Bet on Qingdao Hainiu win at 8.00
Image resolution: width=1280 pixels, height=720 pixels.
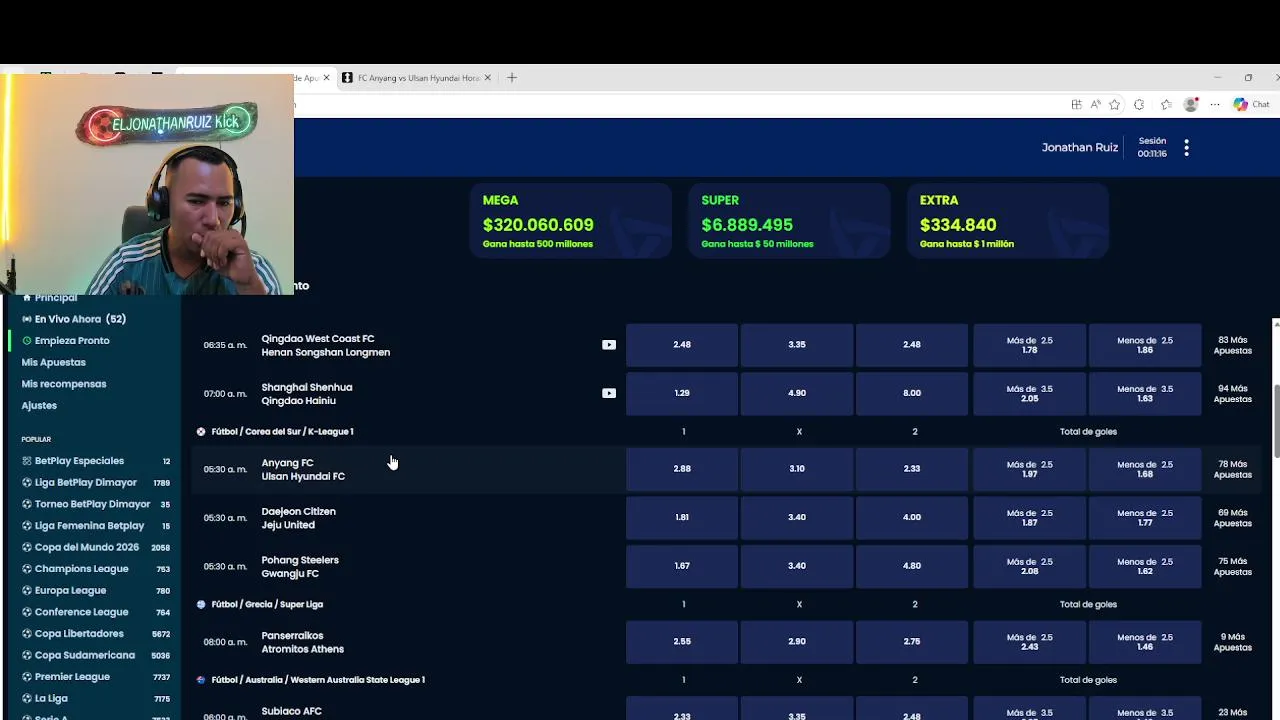click(x=912, y=393)
